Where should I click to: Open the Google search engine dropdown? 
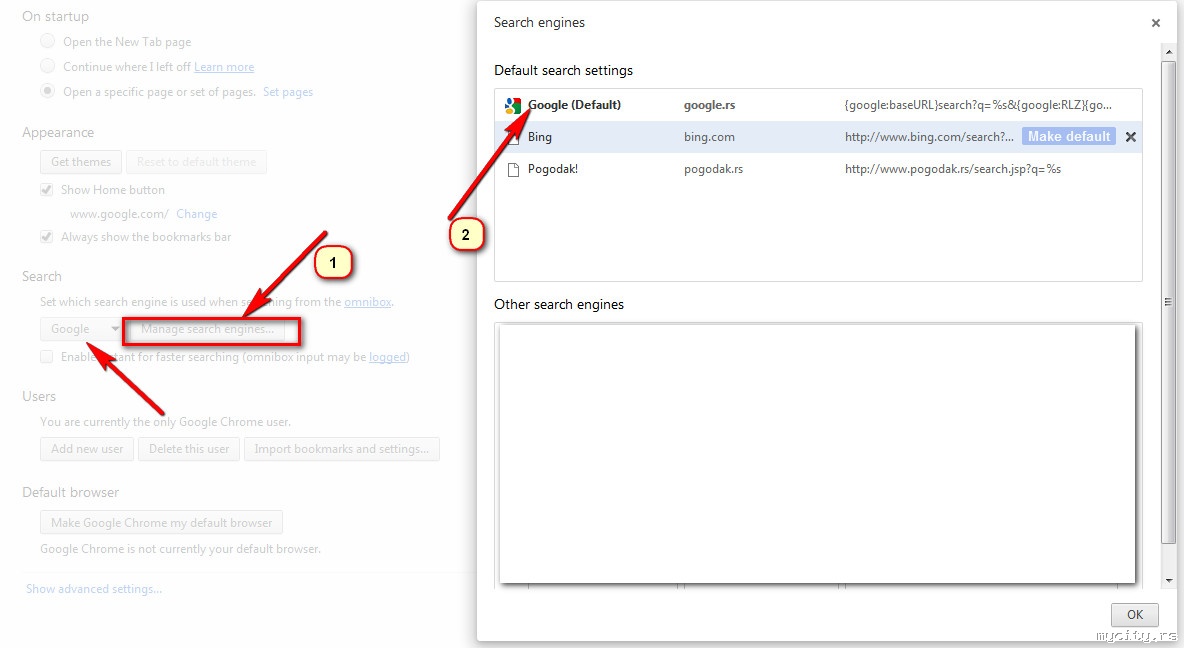click(x=81, y=329)
